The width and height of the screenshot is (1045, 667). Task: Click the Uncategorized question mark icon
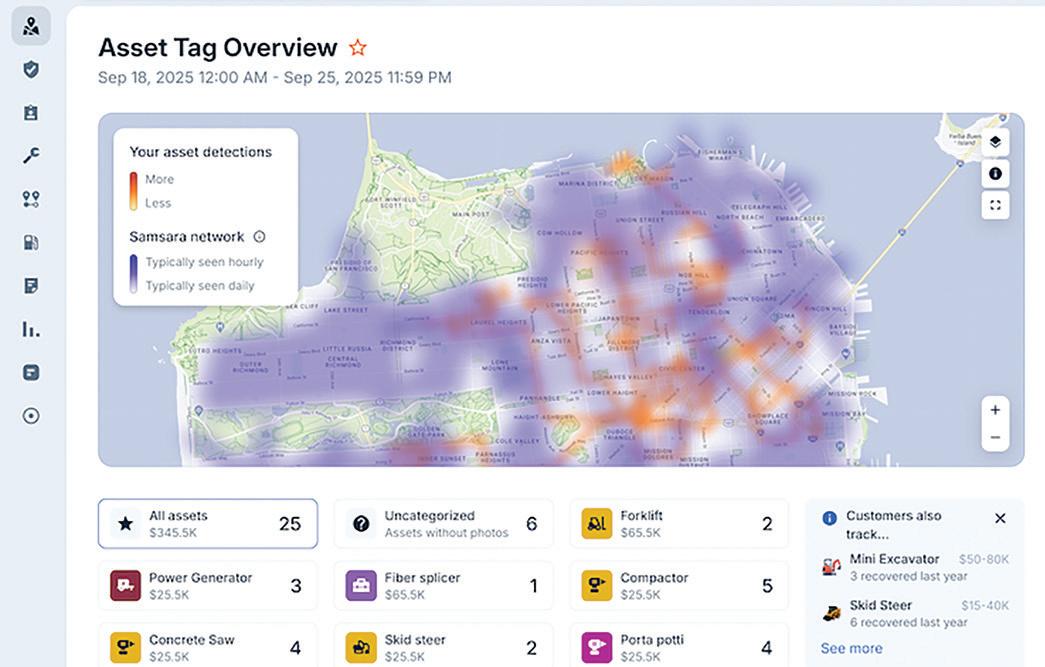point(361,524)
